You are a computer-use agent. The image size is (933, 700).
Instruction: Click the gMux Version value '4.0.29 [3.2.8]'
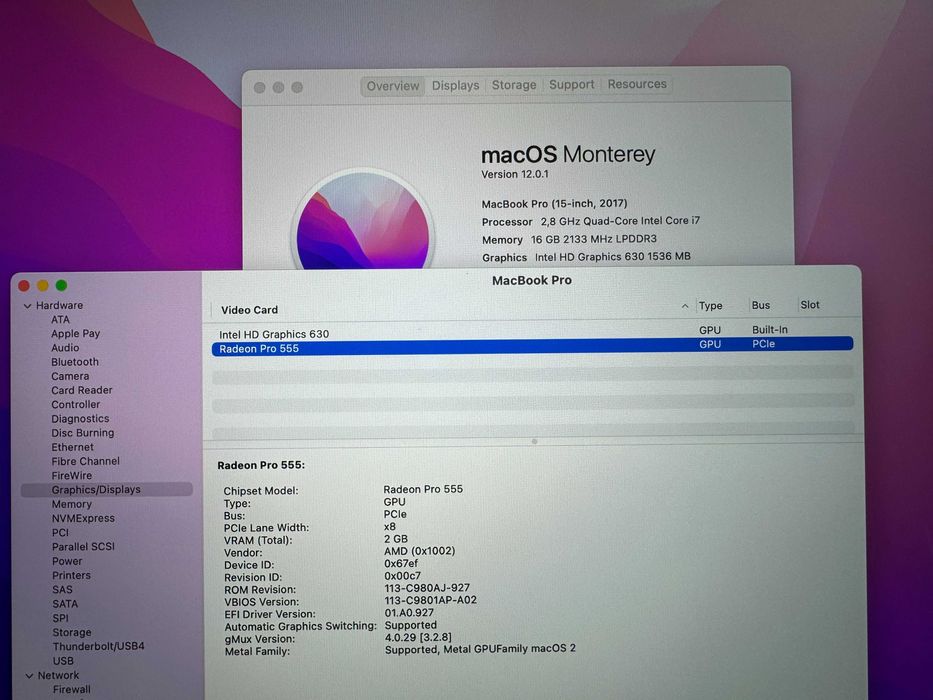point(418,638)
